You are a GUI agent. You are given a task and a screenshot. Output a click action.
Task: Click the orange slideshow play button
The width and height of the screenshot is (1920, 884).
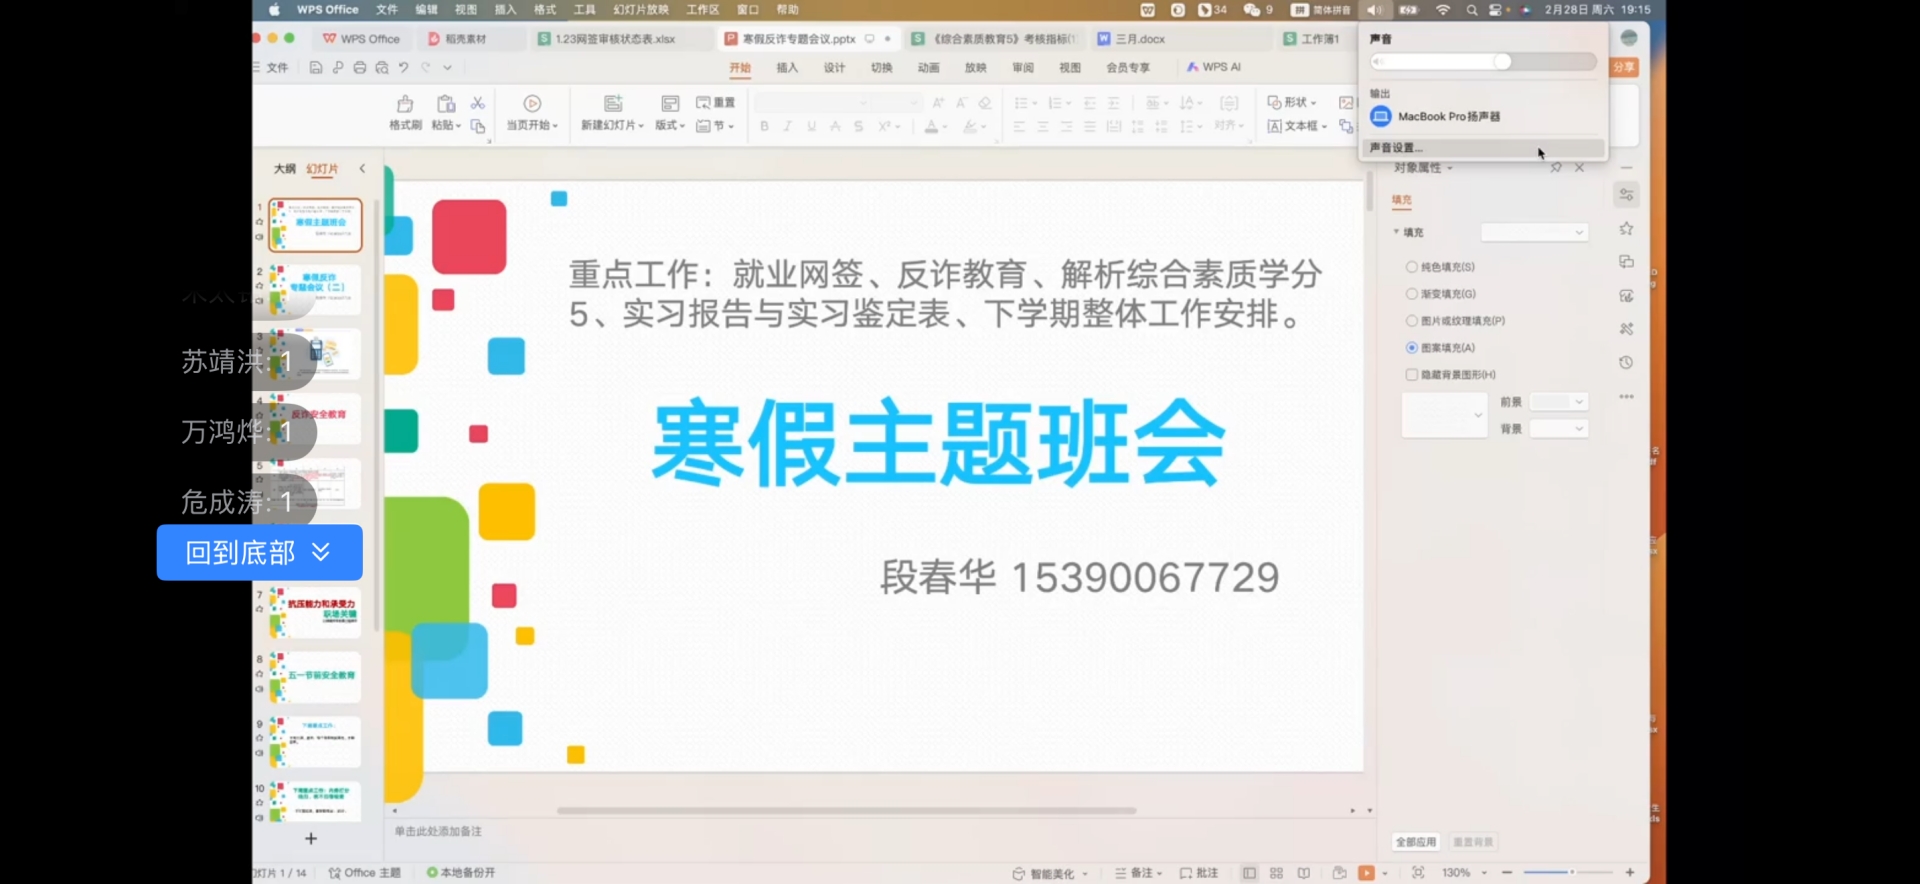(x=1366, y=873)
